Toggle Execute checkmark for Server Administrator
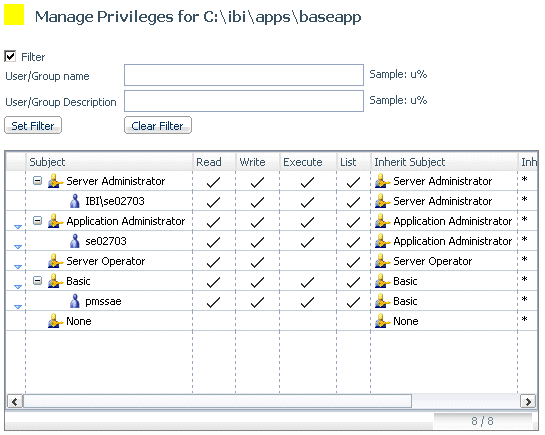545x435 pixels. click(x=307, y=182)
